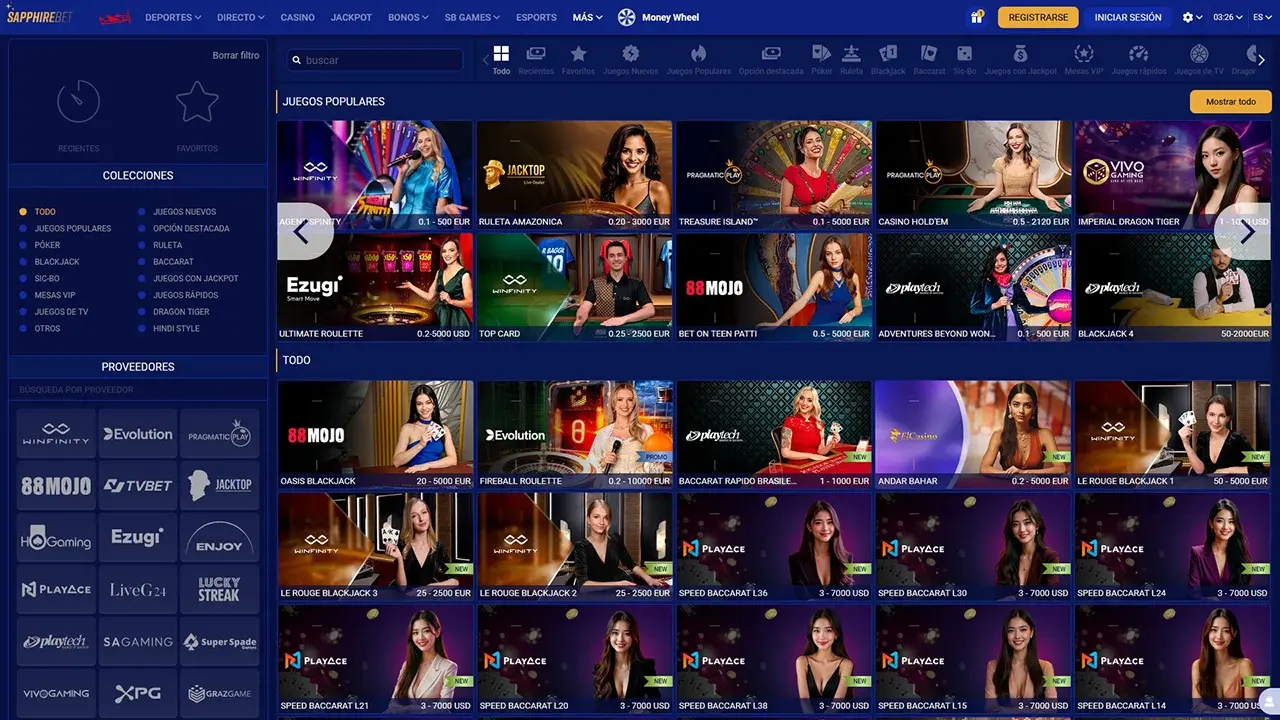
Task: Select the Juegos rápidos category icon
Action: [1139, 54]
